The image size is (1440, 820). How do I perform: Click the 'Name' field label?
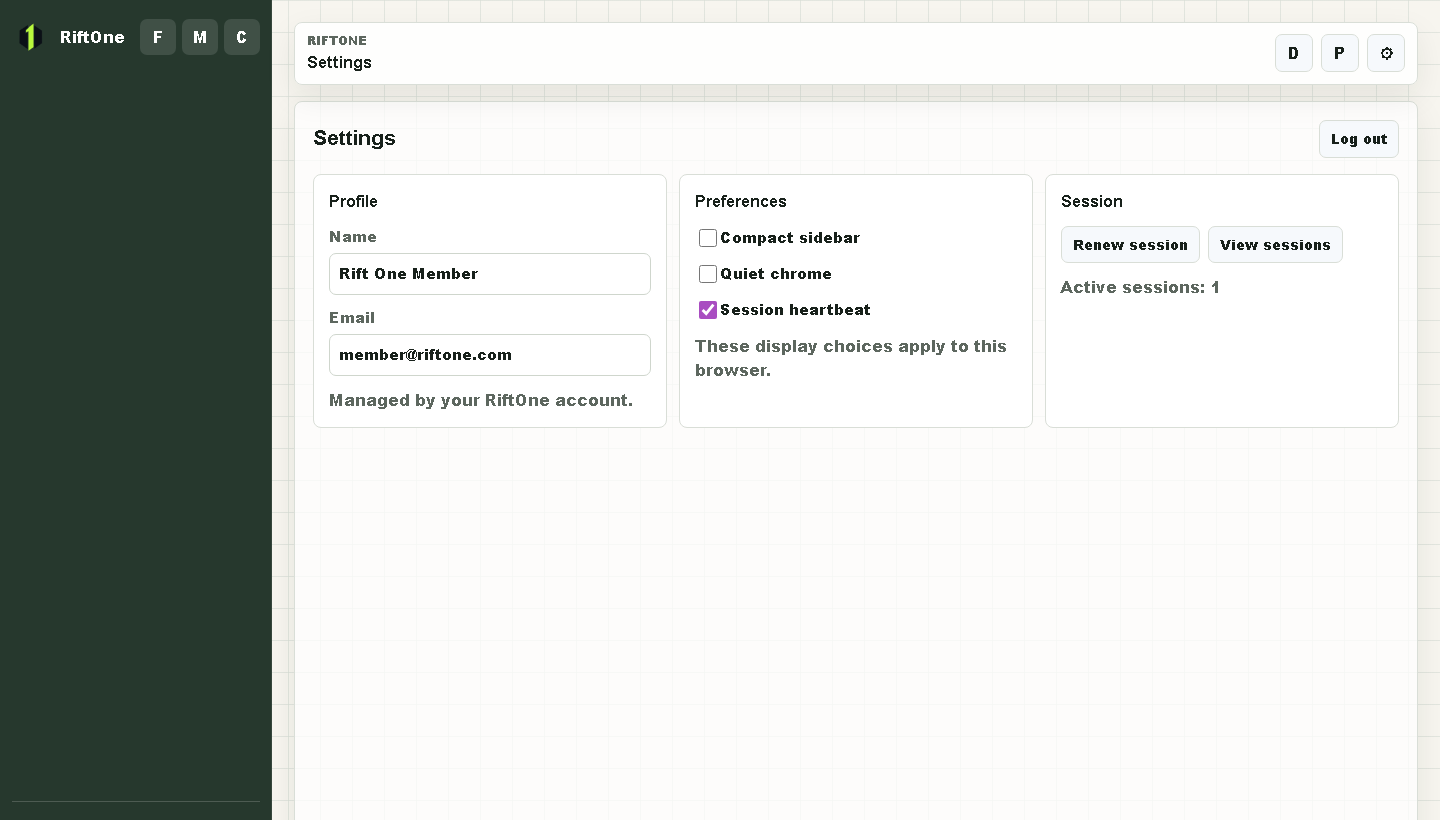pyautogui.click(x=353, y=237)
